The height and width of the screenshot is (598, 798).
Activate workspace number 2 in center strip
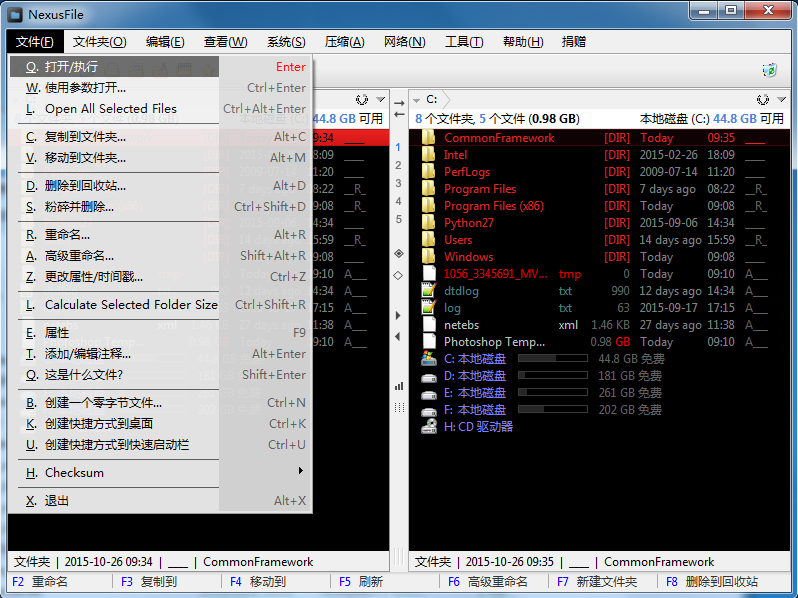(398, 165)
